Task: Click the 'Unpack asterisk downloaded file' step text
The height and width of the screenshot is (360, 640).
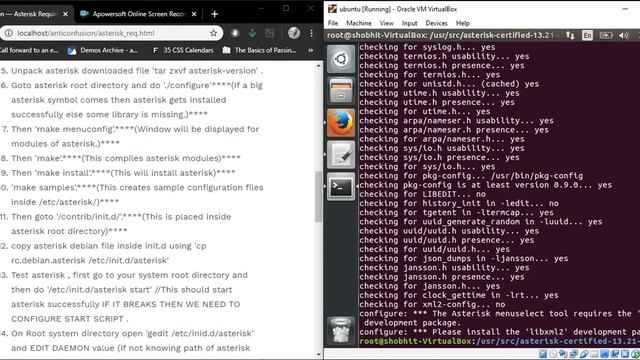Action: [137, 71]
